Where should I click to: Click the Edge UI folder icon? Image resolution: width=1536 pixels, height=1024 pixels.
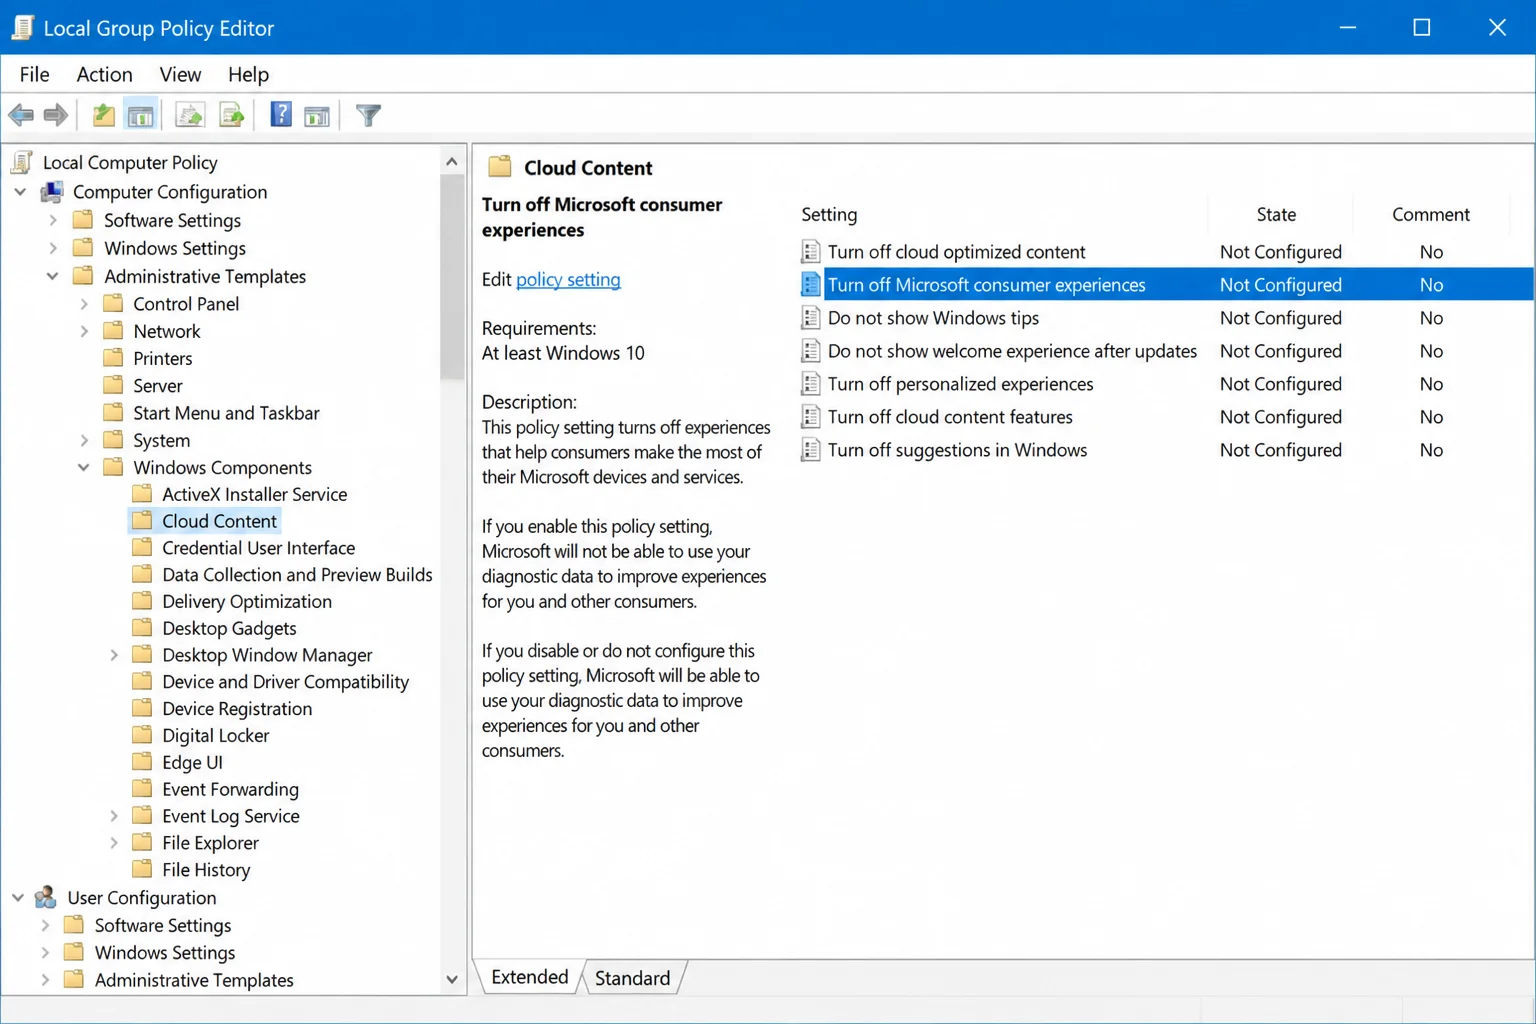point(143,762)
